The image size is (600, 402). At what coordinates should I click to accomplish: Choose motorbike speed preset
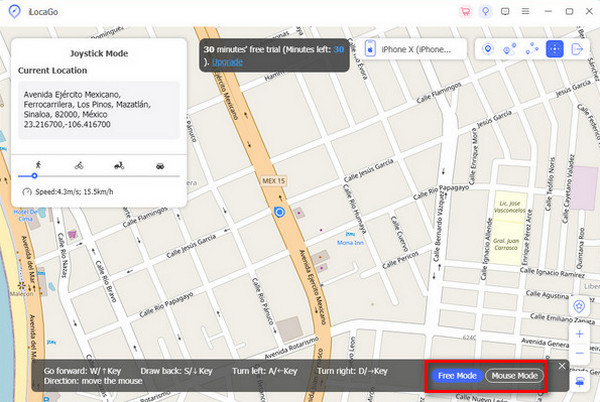pos(119,164)
